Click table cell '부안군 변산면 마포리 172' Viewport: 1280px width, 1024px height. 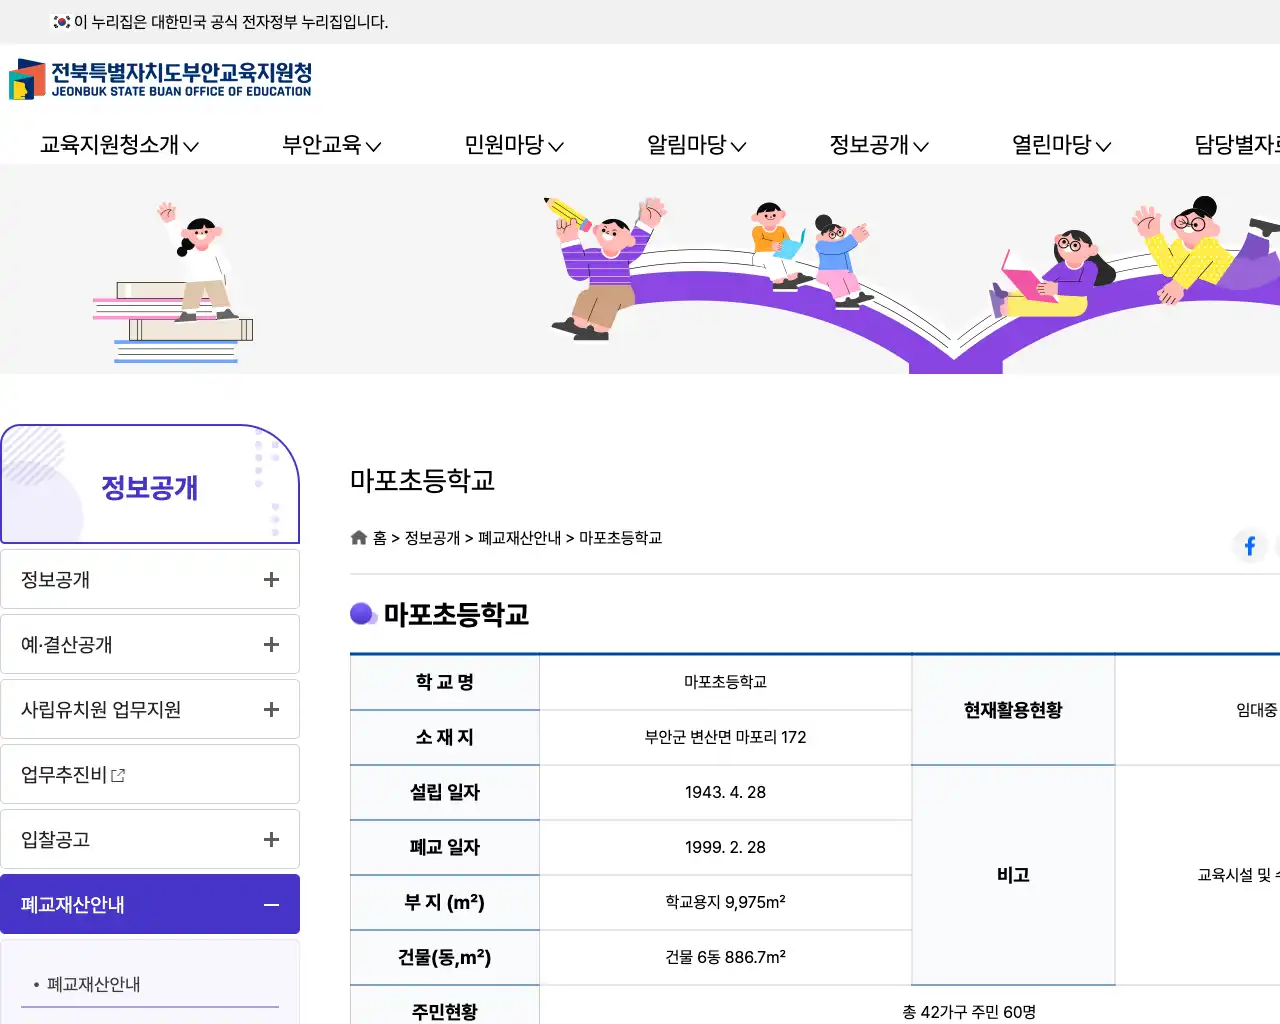725,737
